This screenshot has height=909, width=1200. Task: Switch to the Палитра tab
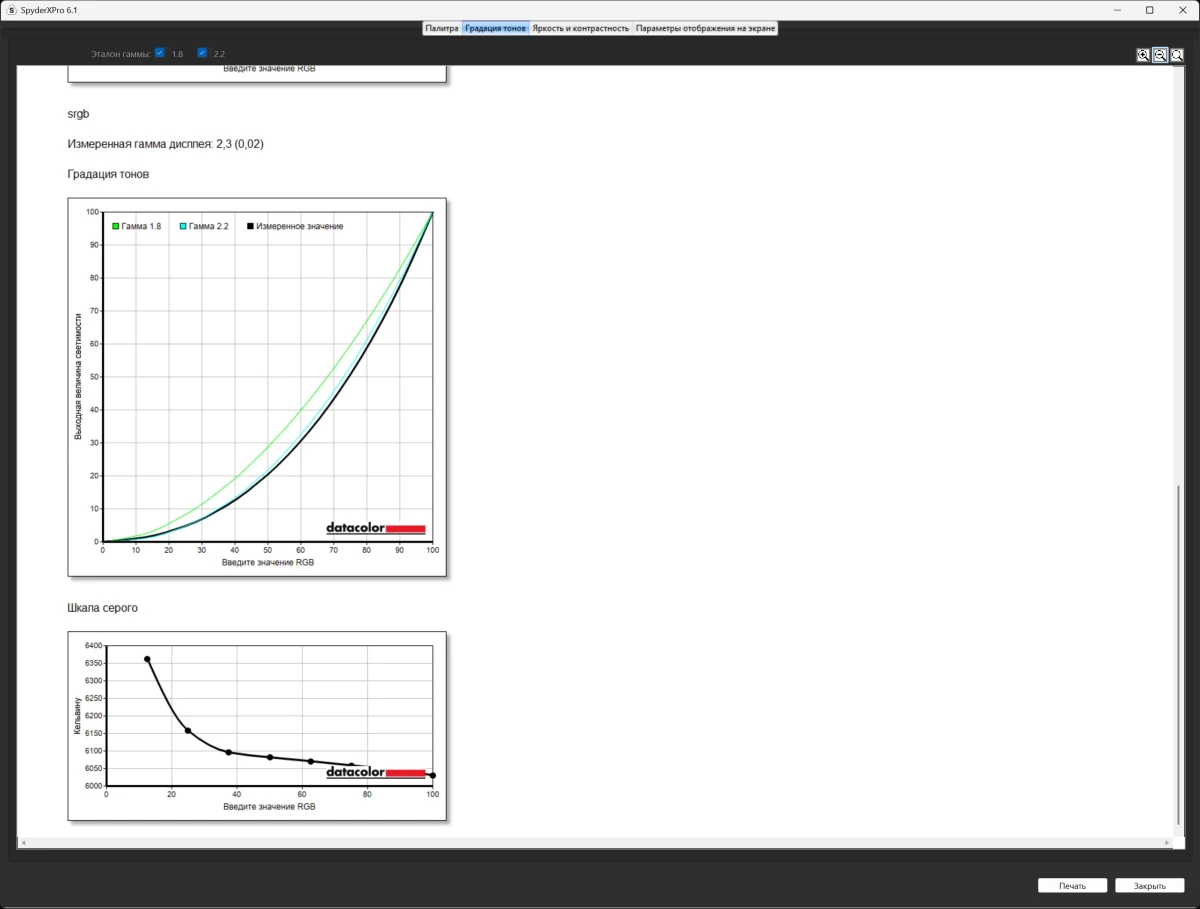(x=442, y=28)
